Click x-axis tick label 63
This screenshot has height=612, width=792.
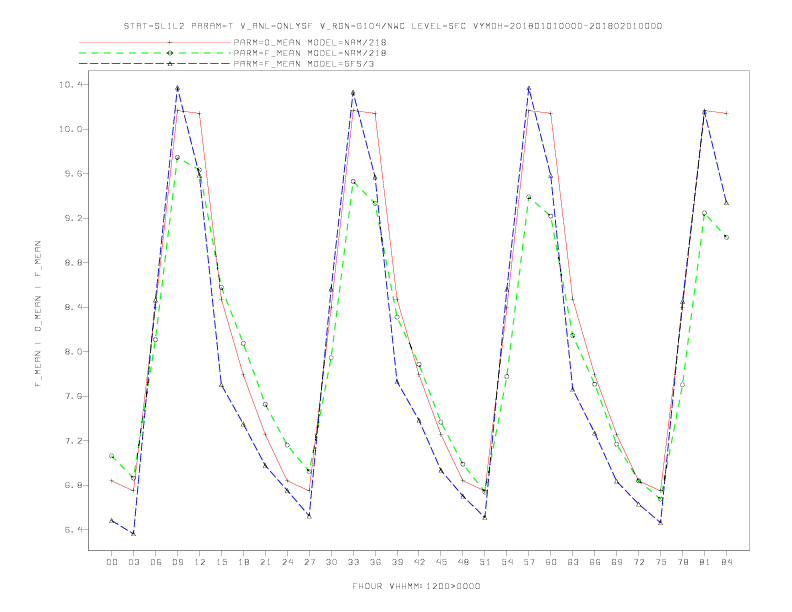(x=573, y=562)
